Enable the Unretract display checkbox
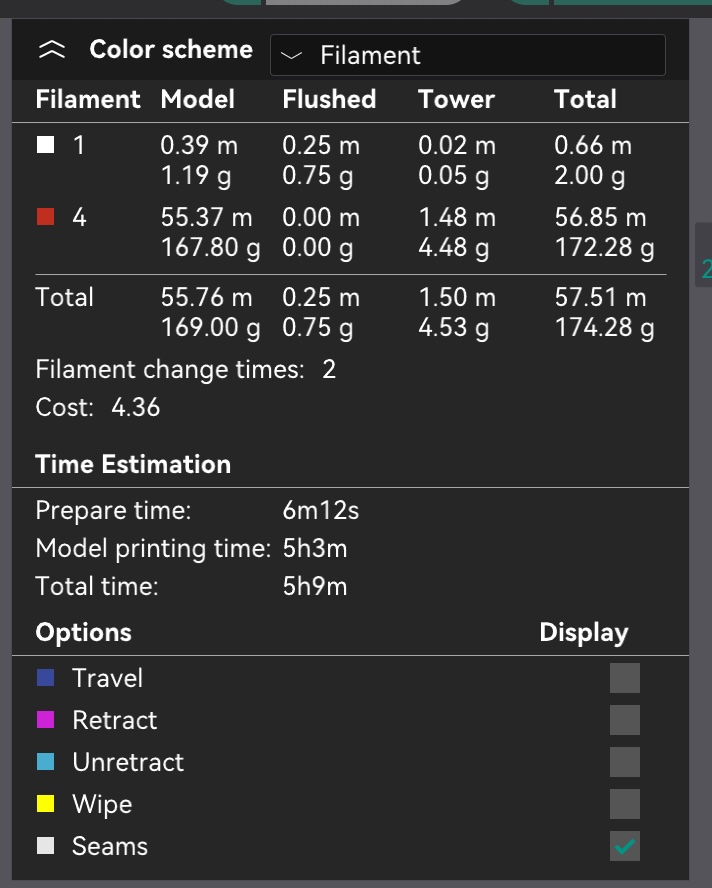Screen dimensions: 712x888 (x=625, y=762)
